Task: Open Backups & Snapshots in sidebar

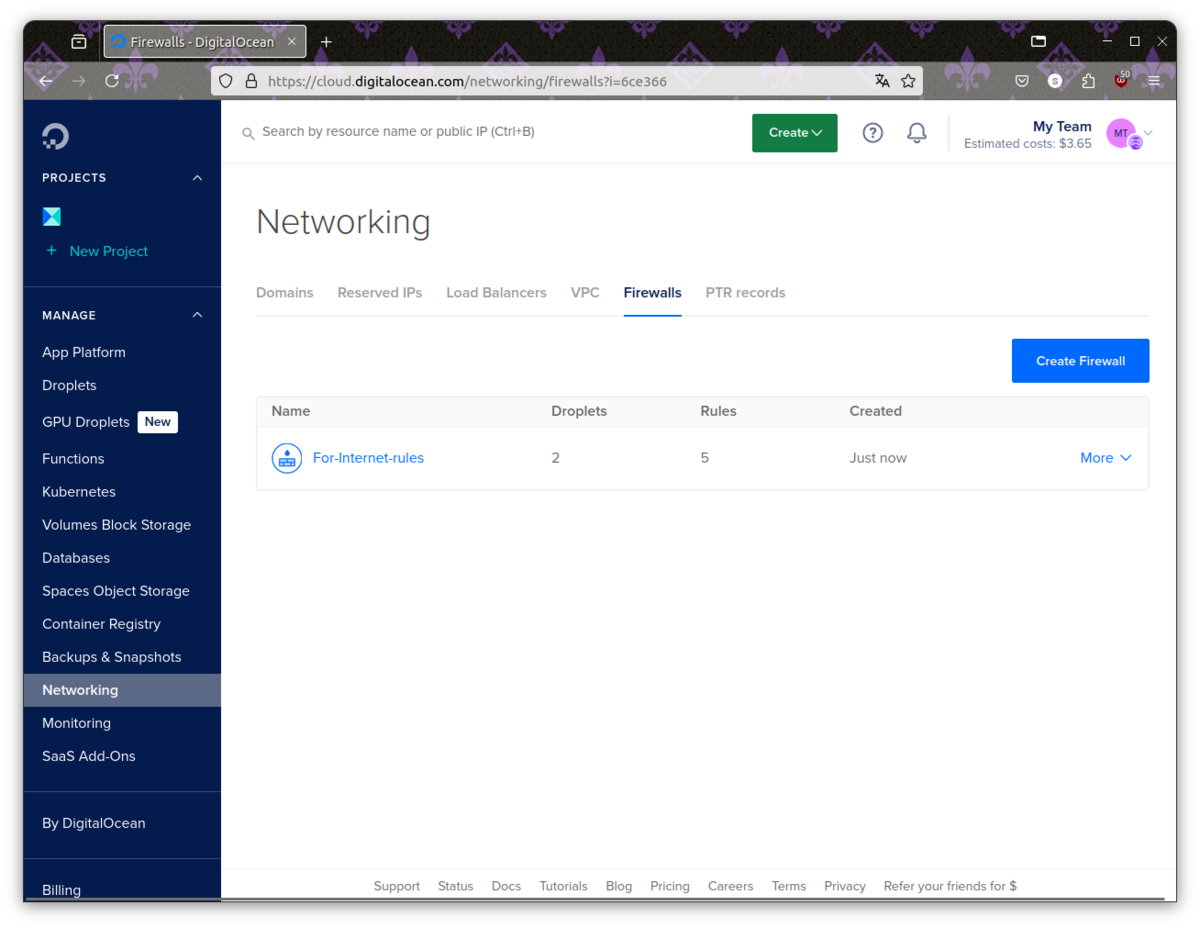Action: tap(112, 656)
